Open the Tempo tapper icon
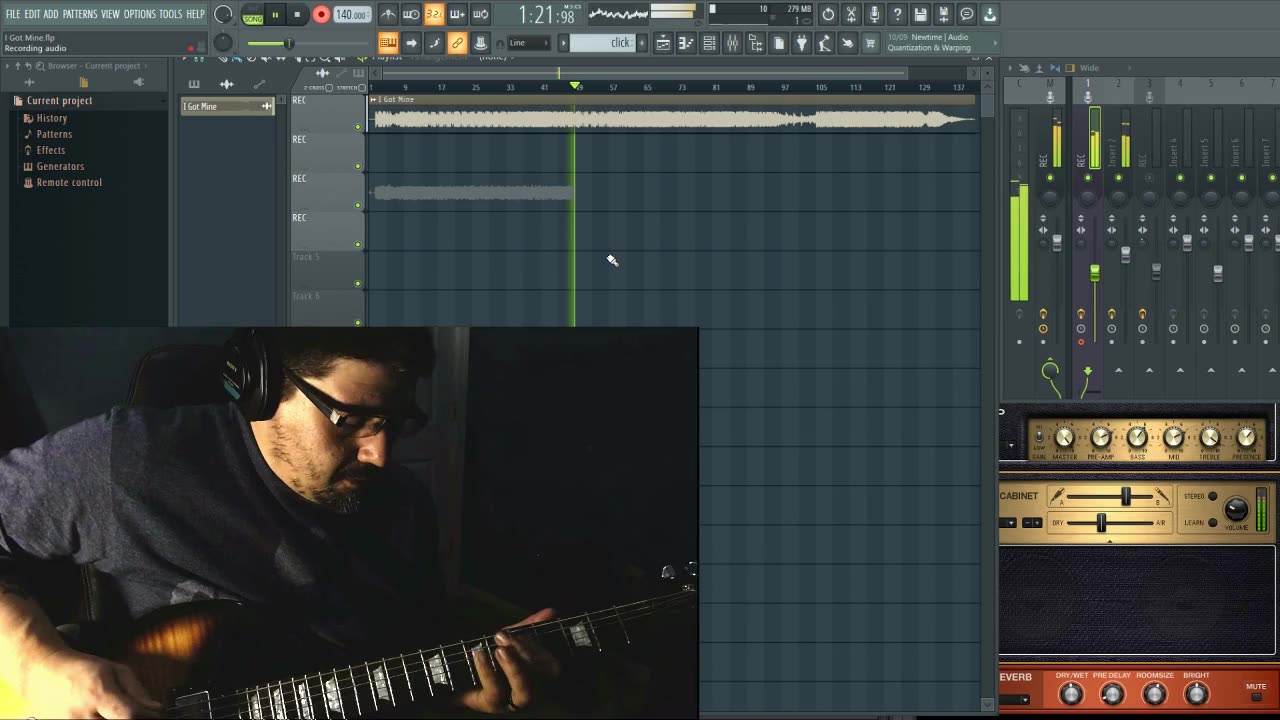This screenshot has width=1280, height=720. 824,43
